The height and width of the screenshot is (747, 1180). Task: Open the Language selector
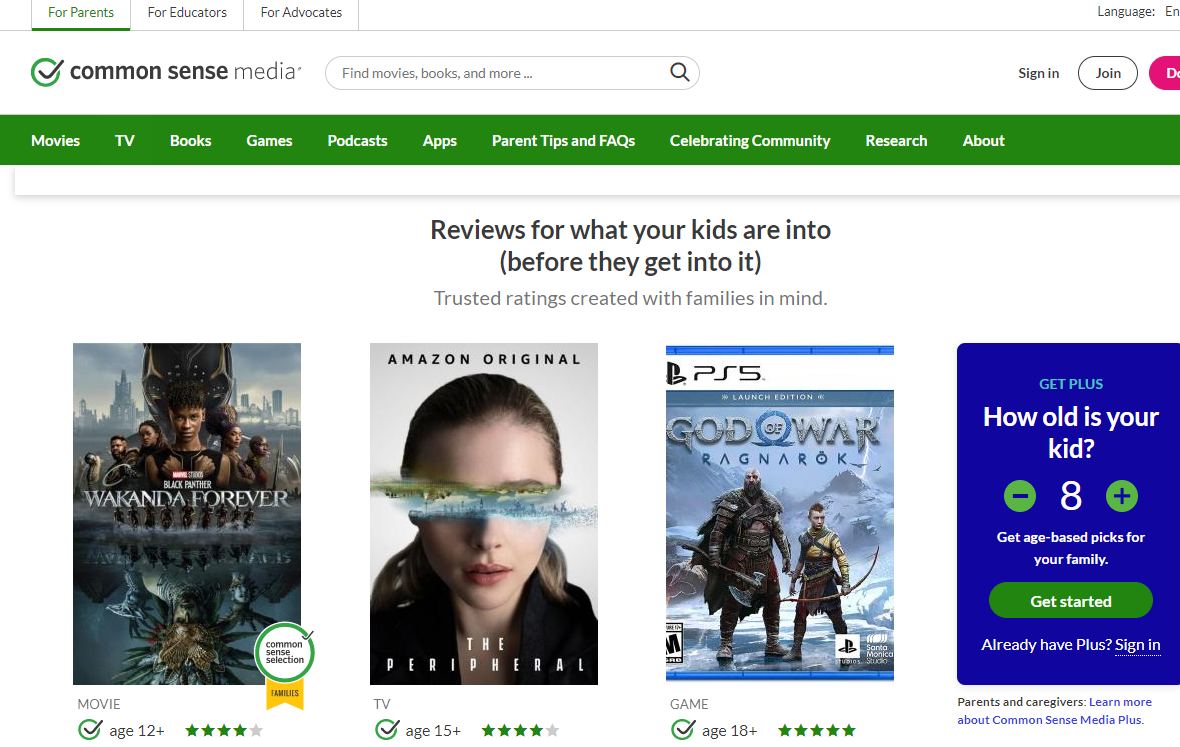click(1138, 12)
